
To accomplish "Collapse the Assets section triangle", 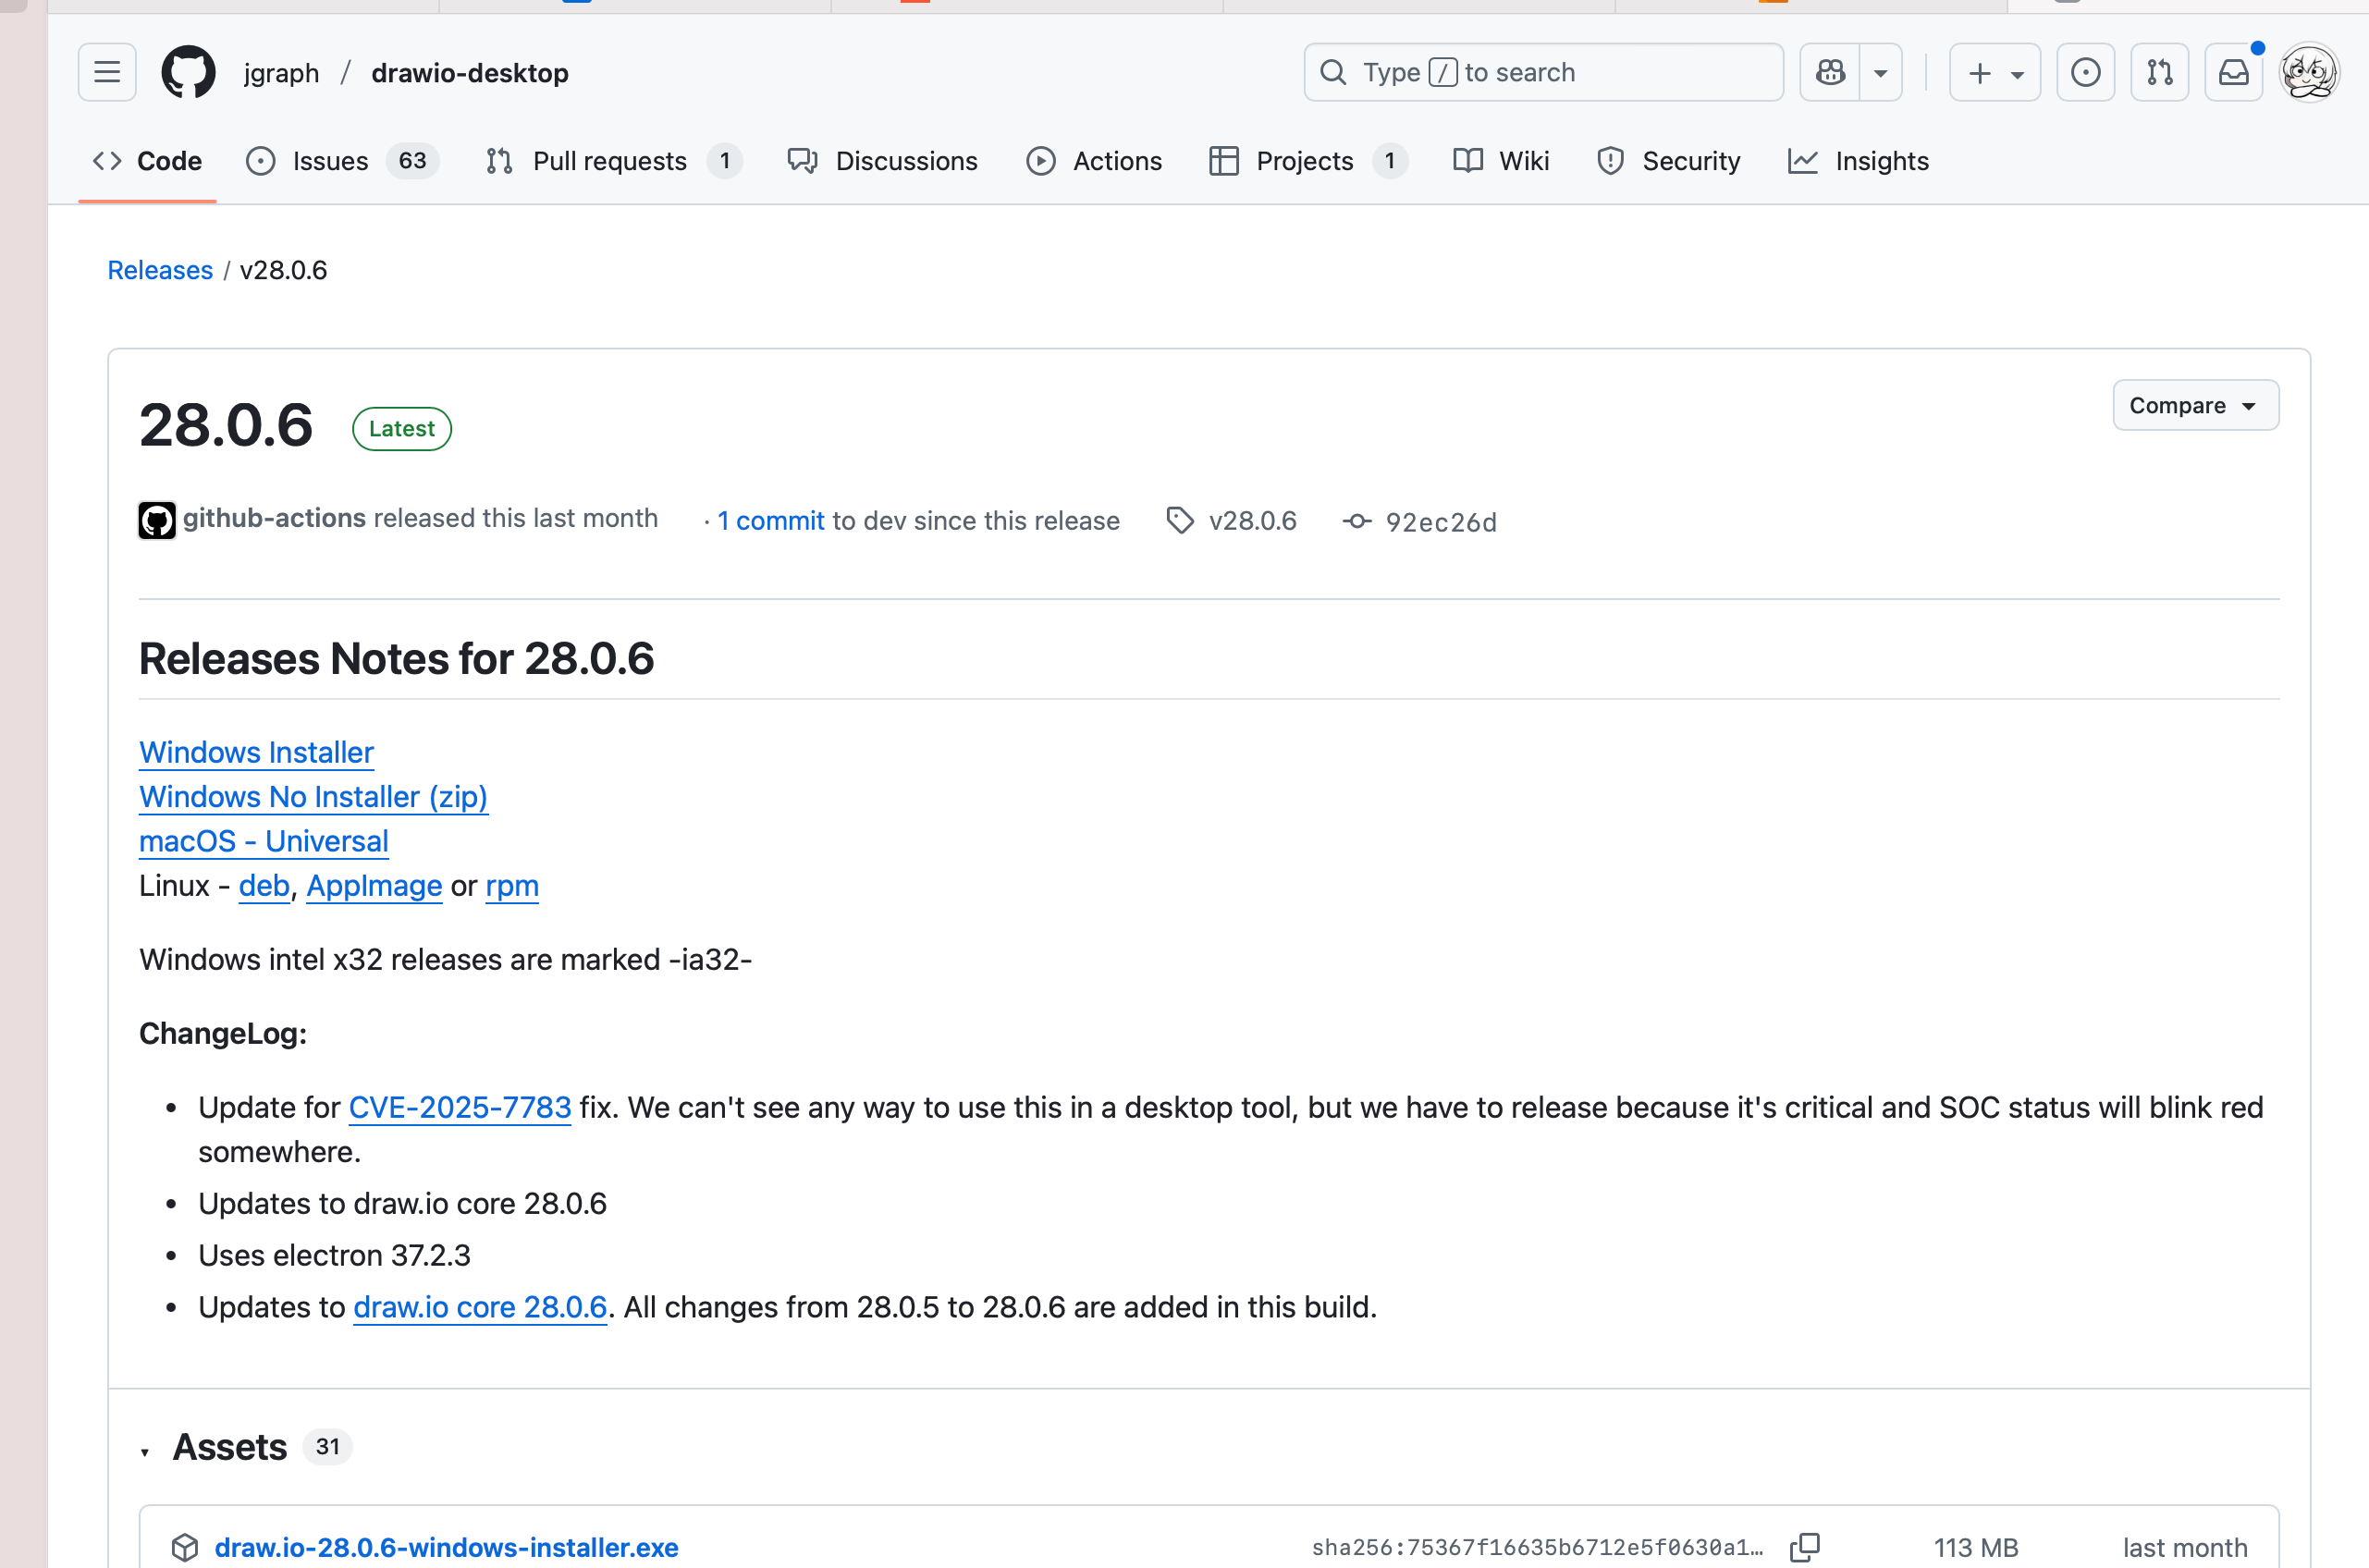I will click(x=145, y=1451).
